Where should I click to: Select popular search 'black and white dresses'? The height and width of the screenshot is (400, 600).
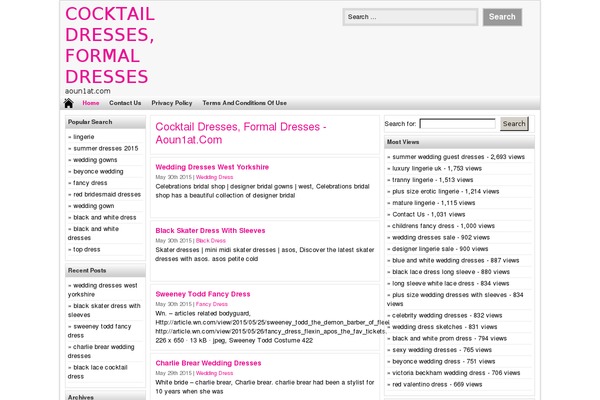93,233
